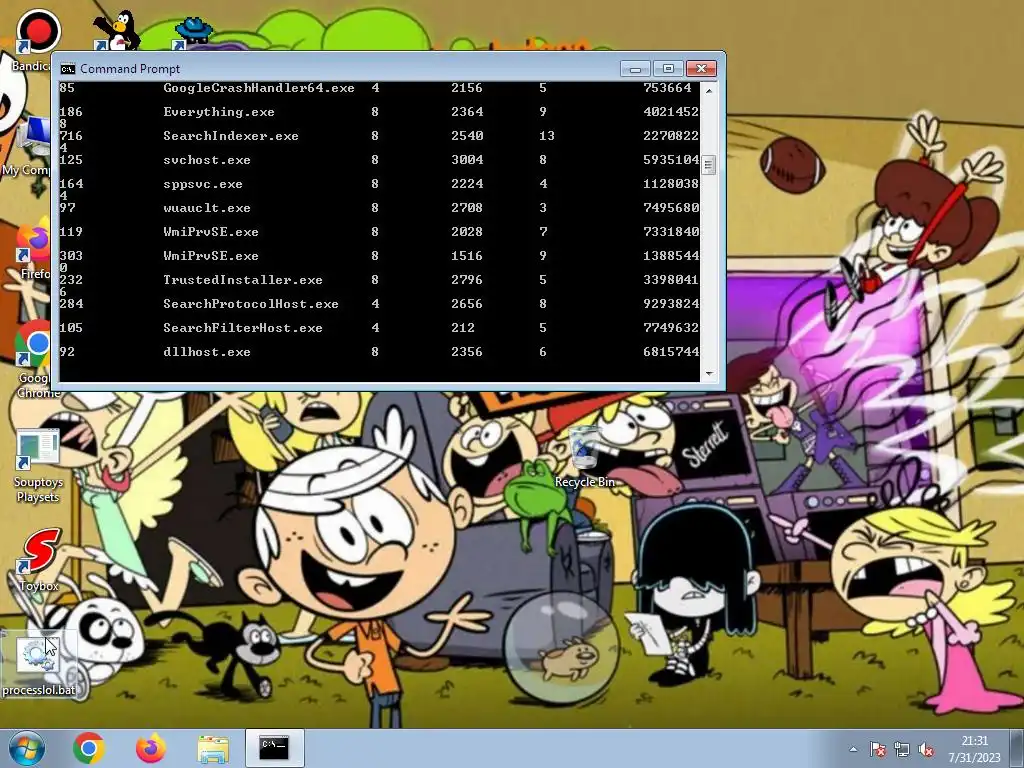Screen dimensions: 1024x768
Task: Click the Show Desktop strip beside the clock
Action: click(1017, 748)
